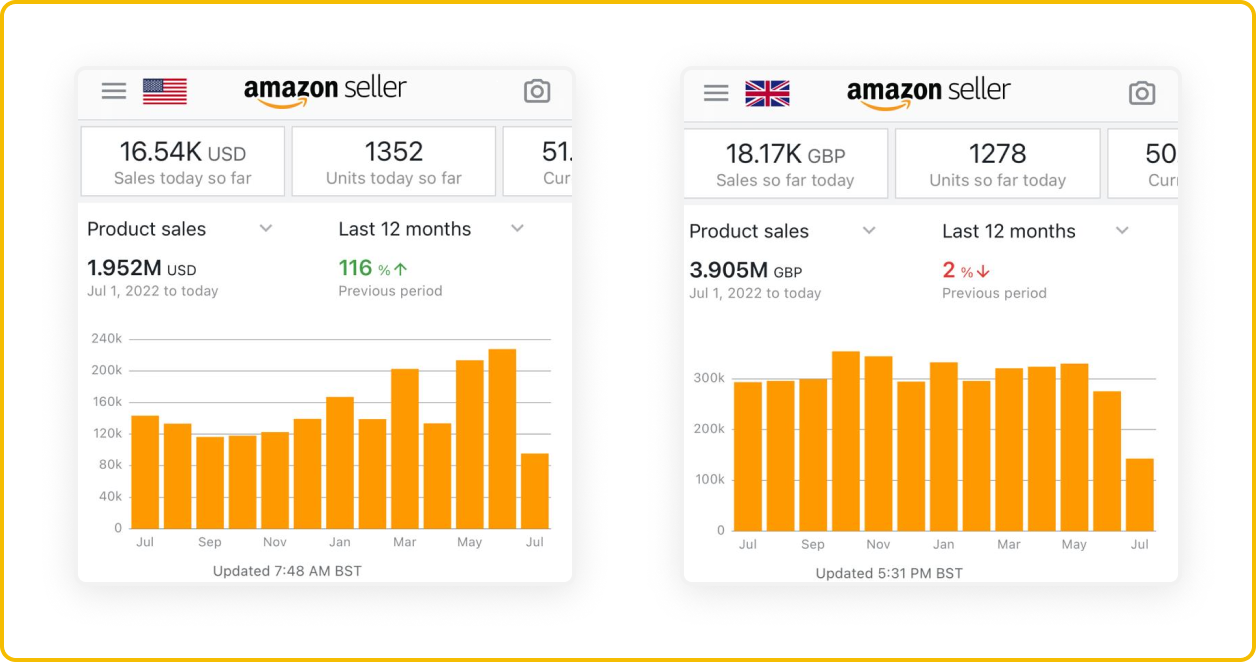The width and height of the screenshot is (1256, 662).
Task: Select the 16.54K USD sales today card
Action: click(x=183, y=161)
